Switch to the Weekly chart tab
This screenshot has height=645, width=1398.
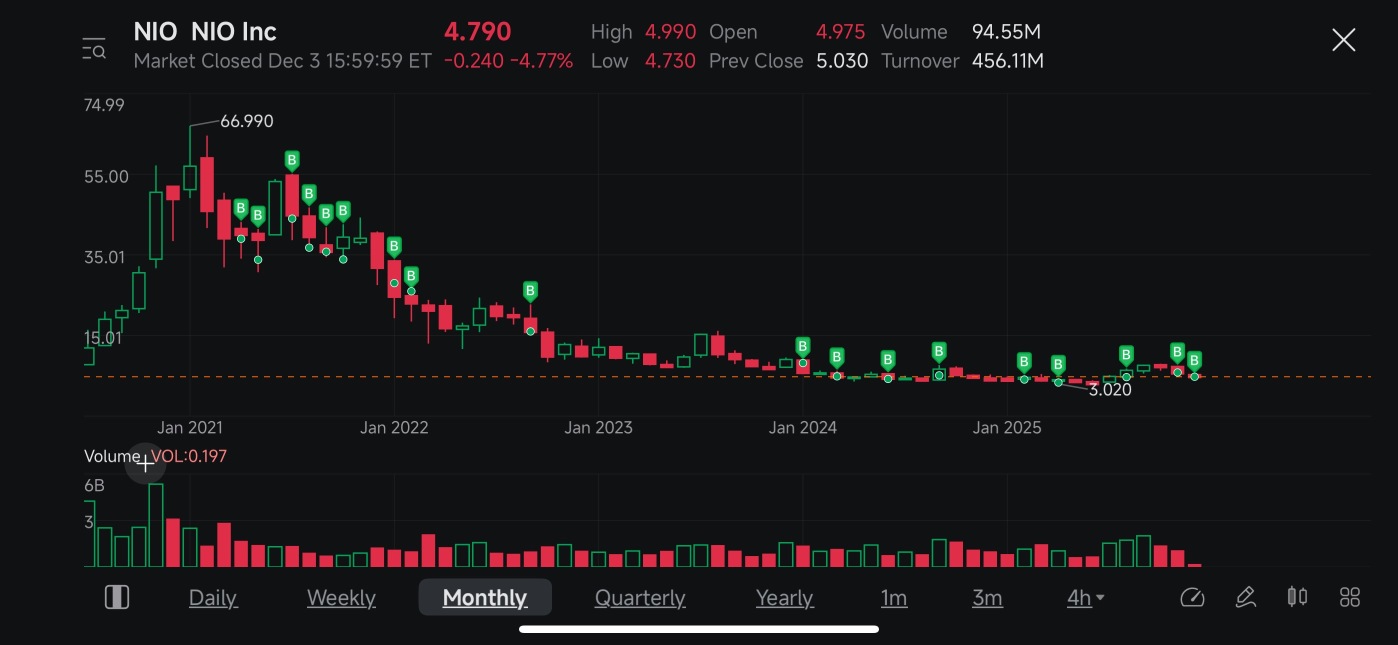pyautogui.click(x=341, y=597)
